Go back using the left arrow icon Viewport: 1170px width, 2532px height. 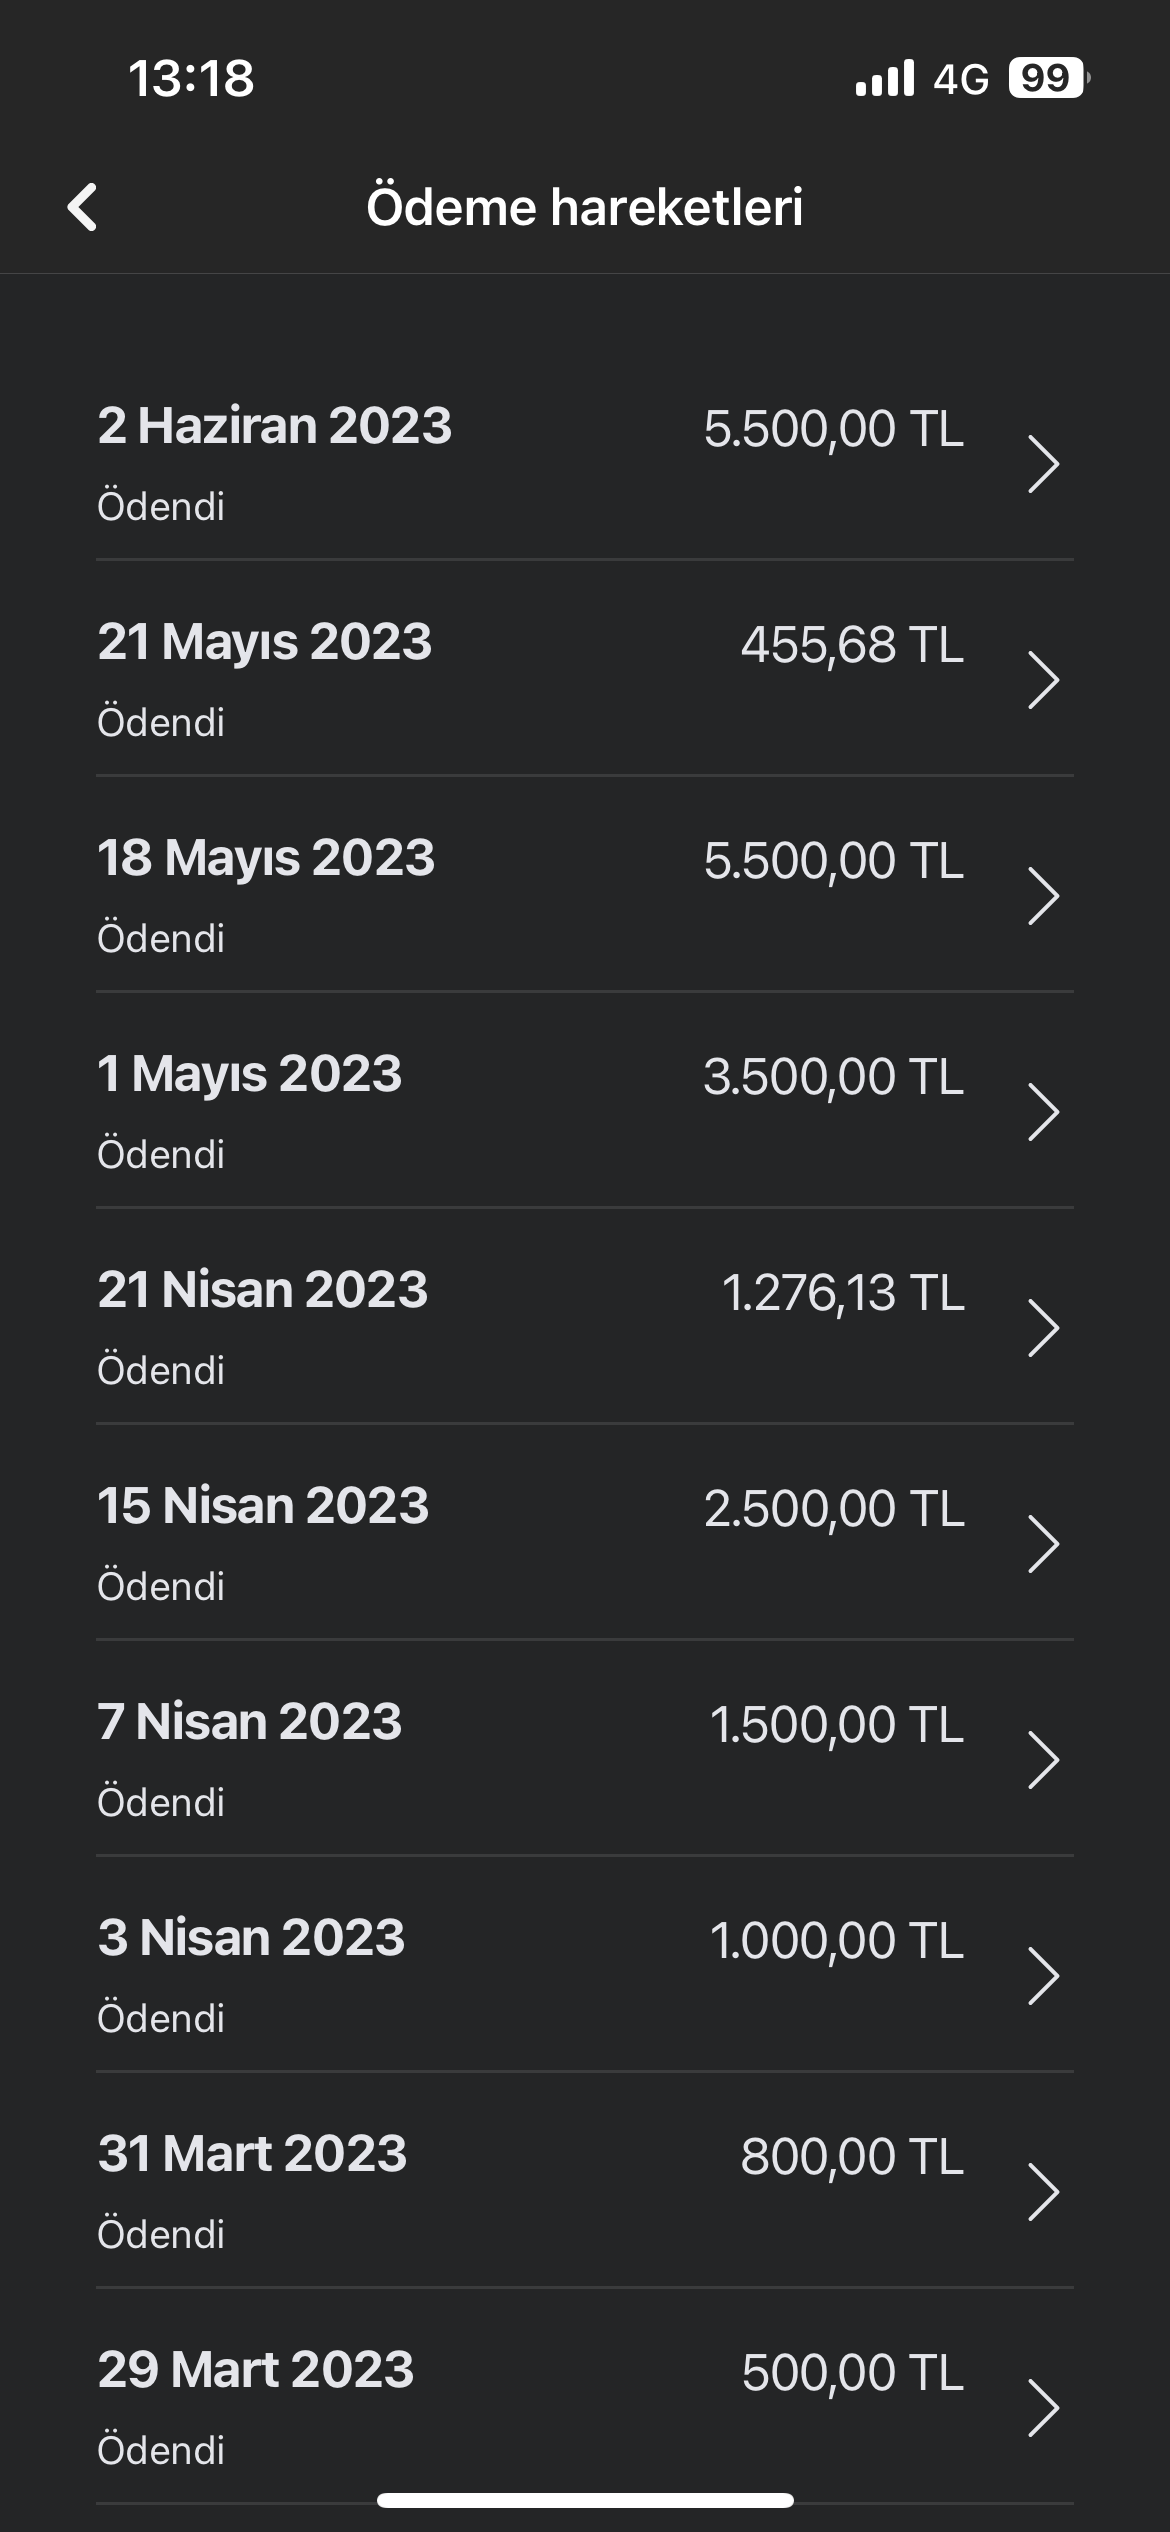point(82,207)
